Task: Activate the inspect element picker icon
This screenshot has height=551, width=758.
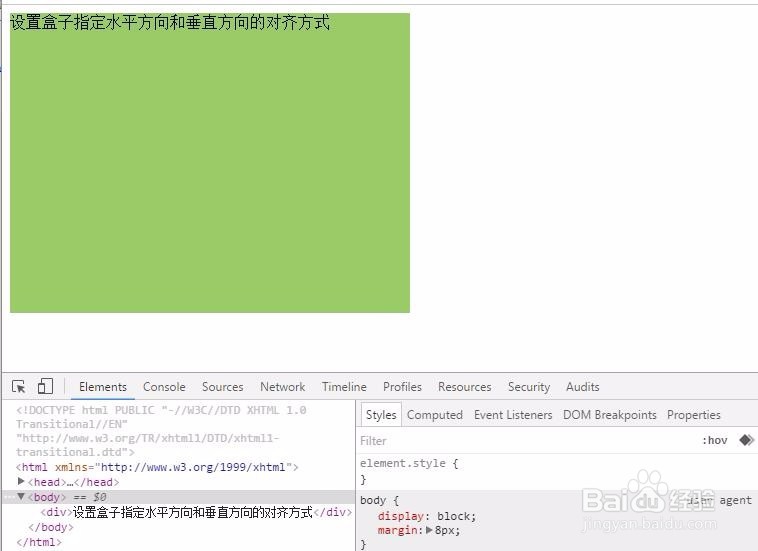Action: pyautogui.click(x=19, y=387)
